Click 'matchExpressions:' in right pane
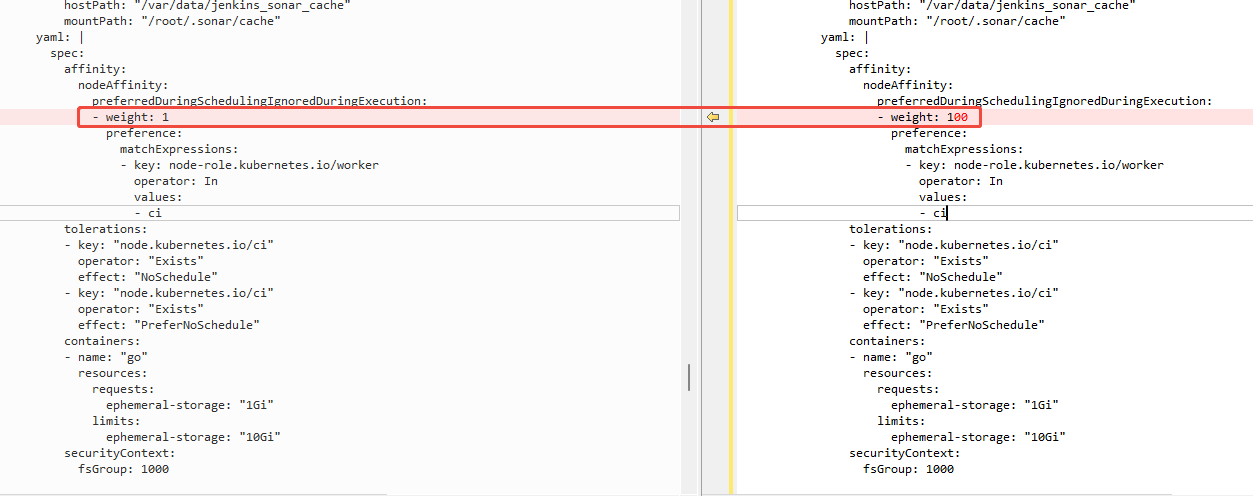The width and height of the screenshot is (1253, 496). (x=964, y=149)
